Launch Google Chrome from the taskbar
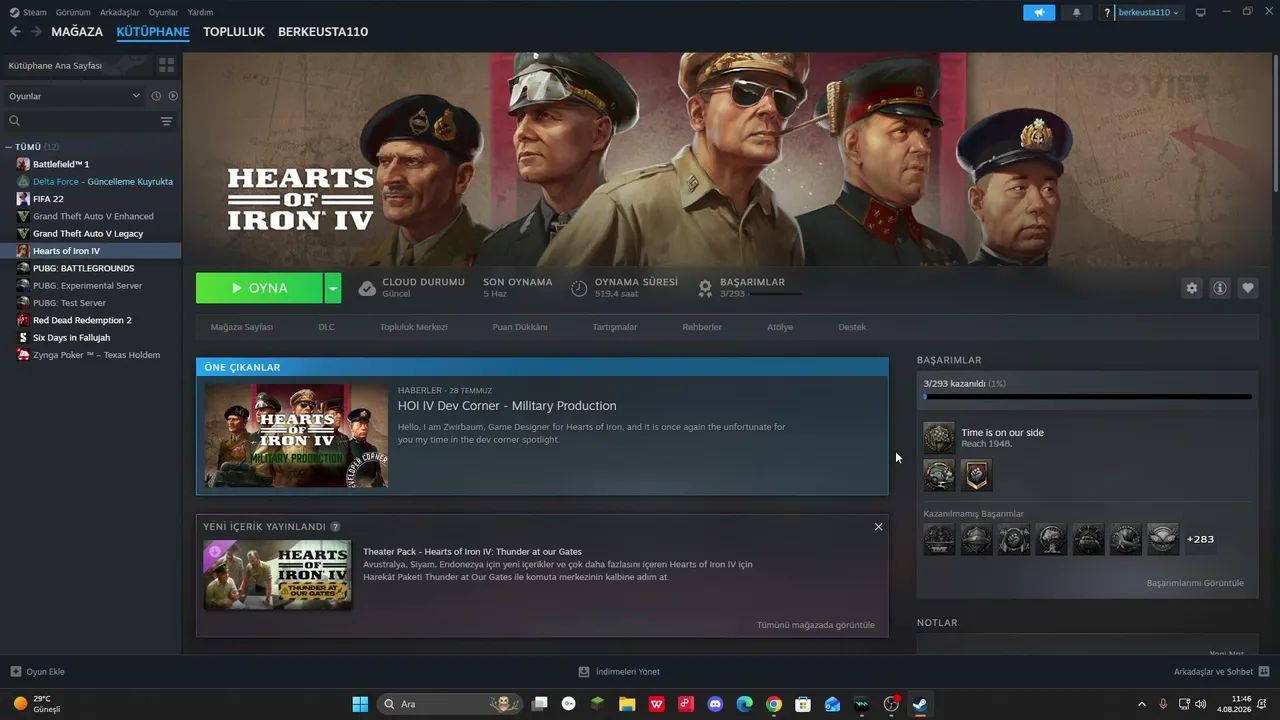Screen dimensions: 1280x720 coord(774,704)
